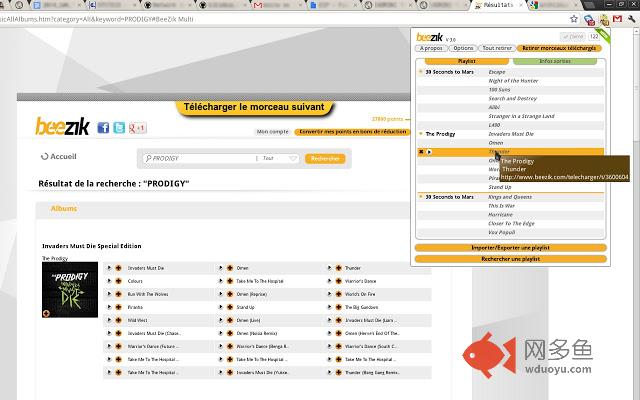Select Hurricane in the playlist
Image resolution: width=640 pixels, height=400 pixels.
tap(500, 215)
